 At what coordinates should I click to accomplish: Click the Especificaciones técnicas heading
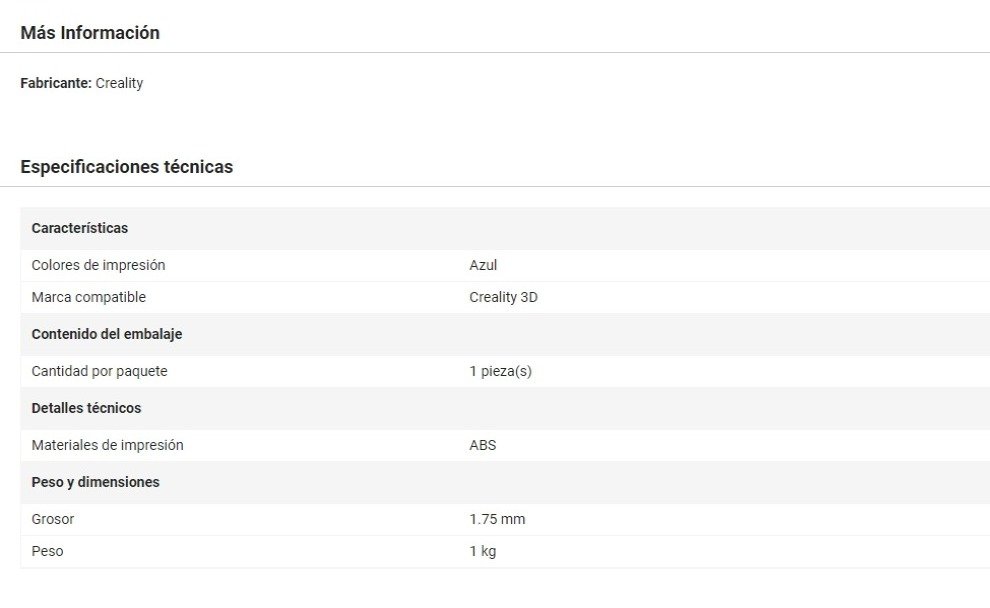coord(126,167)
